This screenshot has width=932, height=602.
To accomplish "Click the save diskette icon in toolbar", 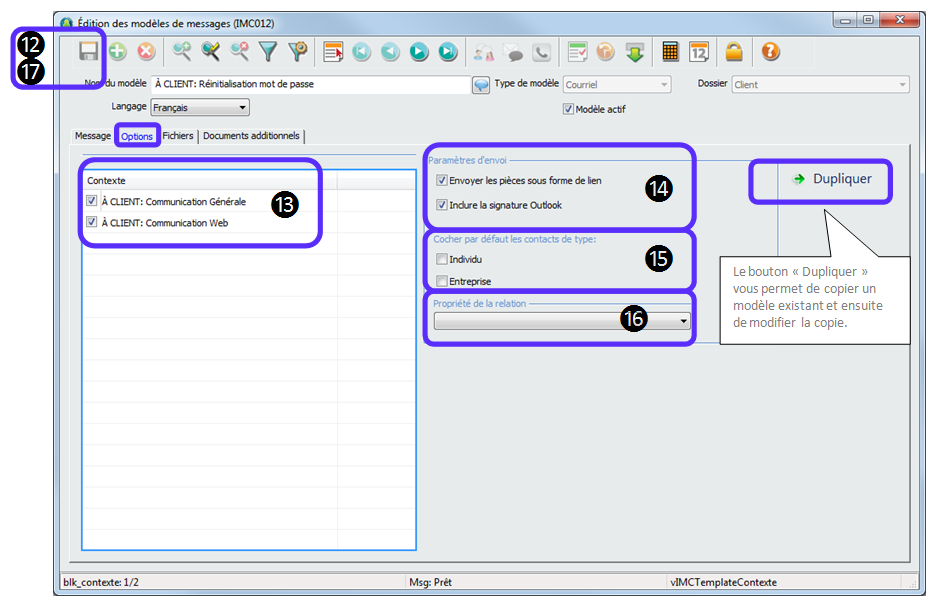I will 89,52.
